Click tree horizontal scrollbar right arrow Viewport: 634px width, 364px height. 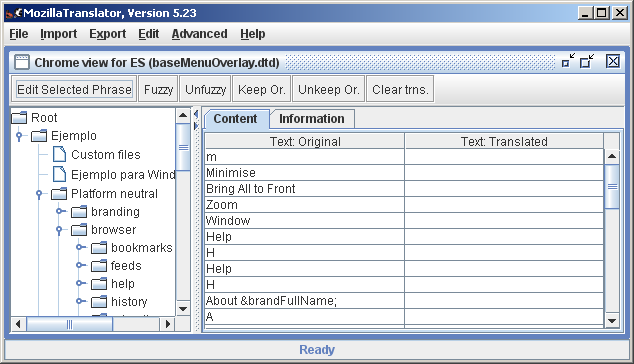[x=167, y=324]
